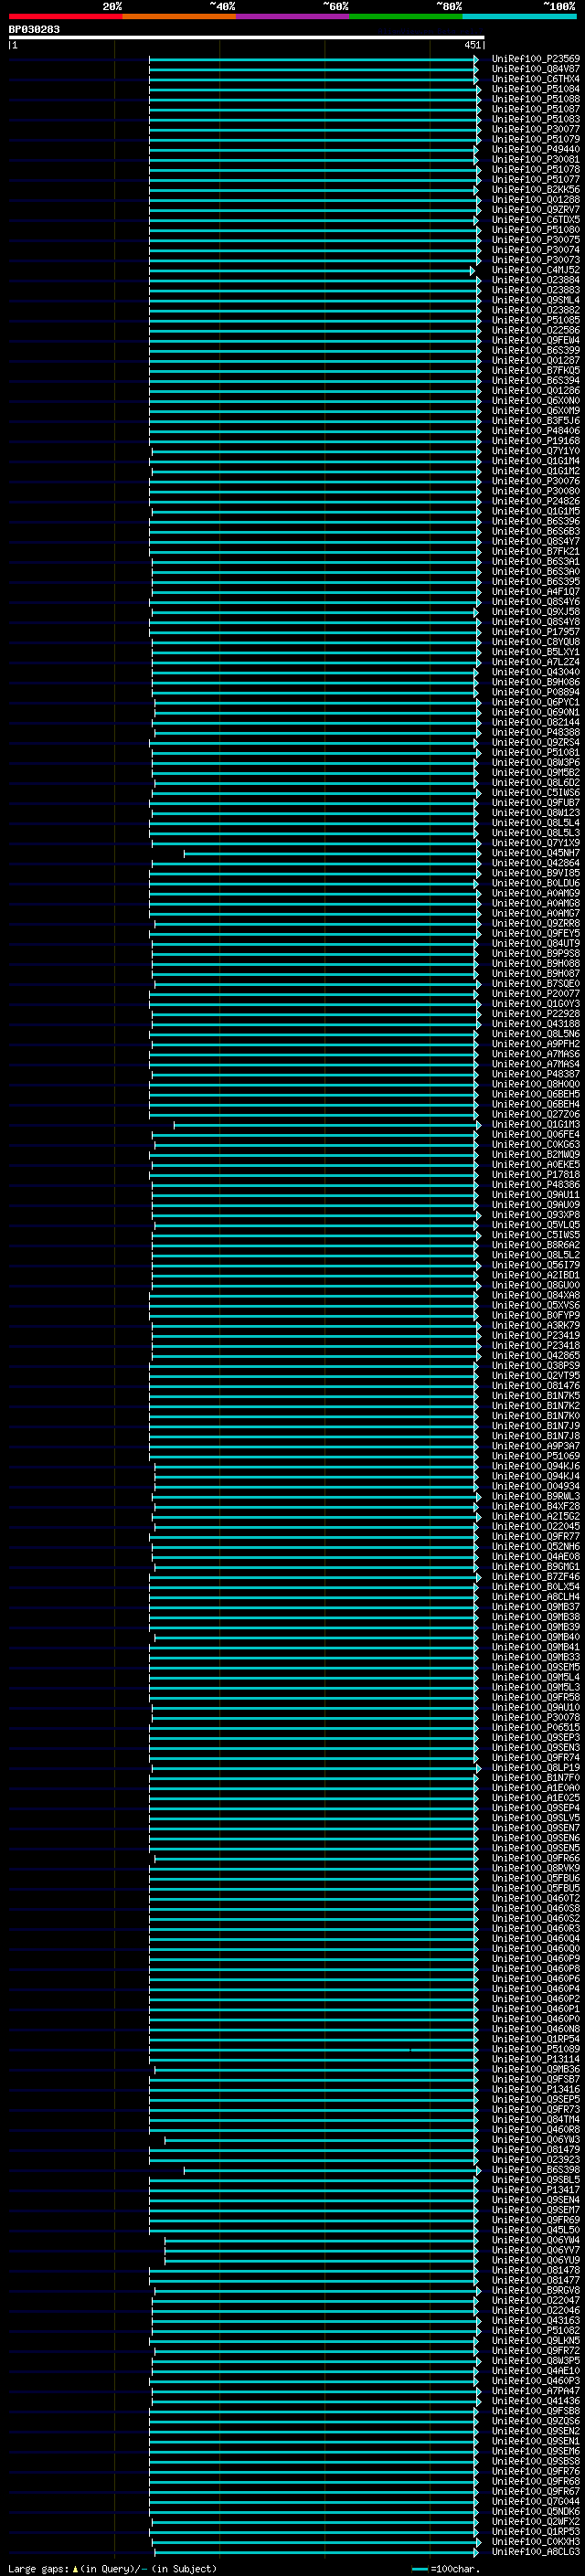Select hit label UniRef100_P24826

coord(536,501)
